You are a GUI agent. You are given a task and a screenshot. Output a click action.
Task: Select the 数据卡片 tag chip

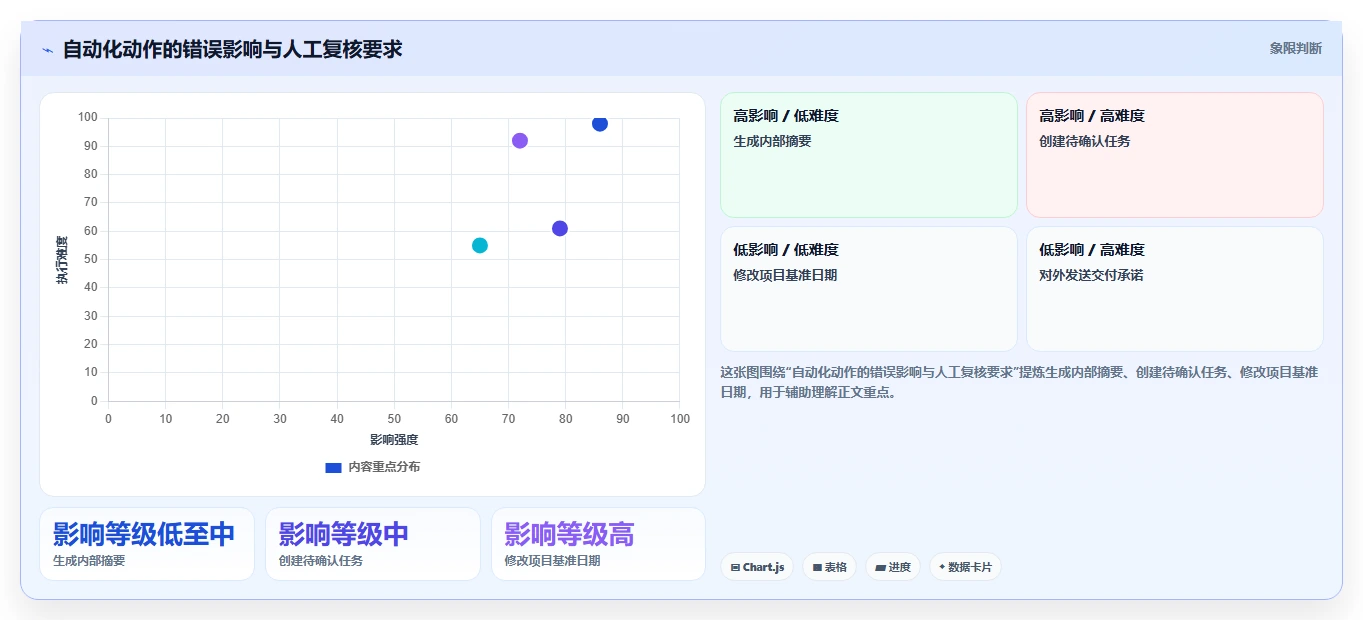pos(965,567)
